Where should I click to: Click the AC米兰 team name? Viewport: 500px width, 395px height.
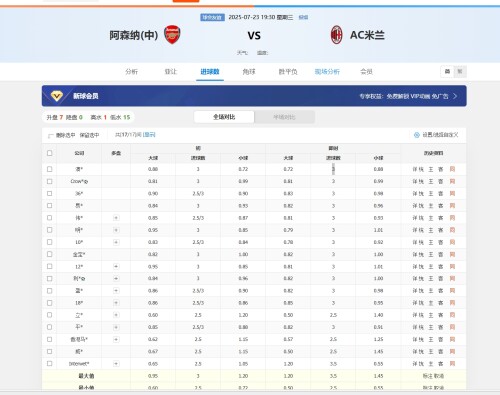pyautogui.click(x=367, y=35)
